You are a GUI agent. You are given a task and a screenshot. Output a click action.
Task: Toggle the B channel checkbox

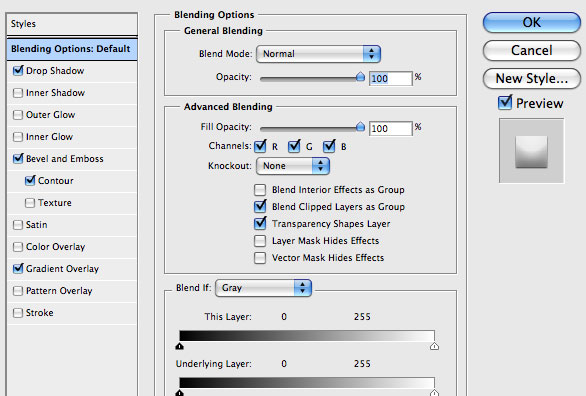(329, 146)
